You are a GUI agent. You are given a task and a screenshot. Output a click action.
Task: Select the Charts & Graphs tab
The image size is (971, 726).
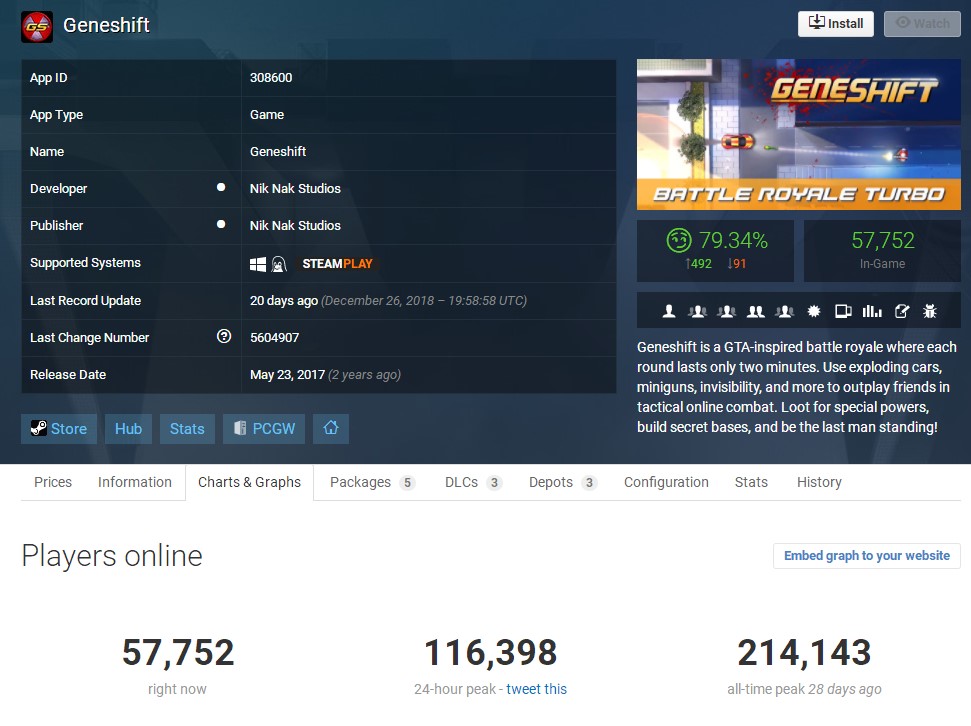coord(250,482)
